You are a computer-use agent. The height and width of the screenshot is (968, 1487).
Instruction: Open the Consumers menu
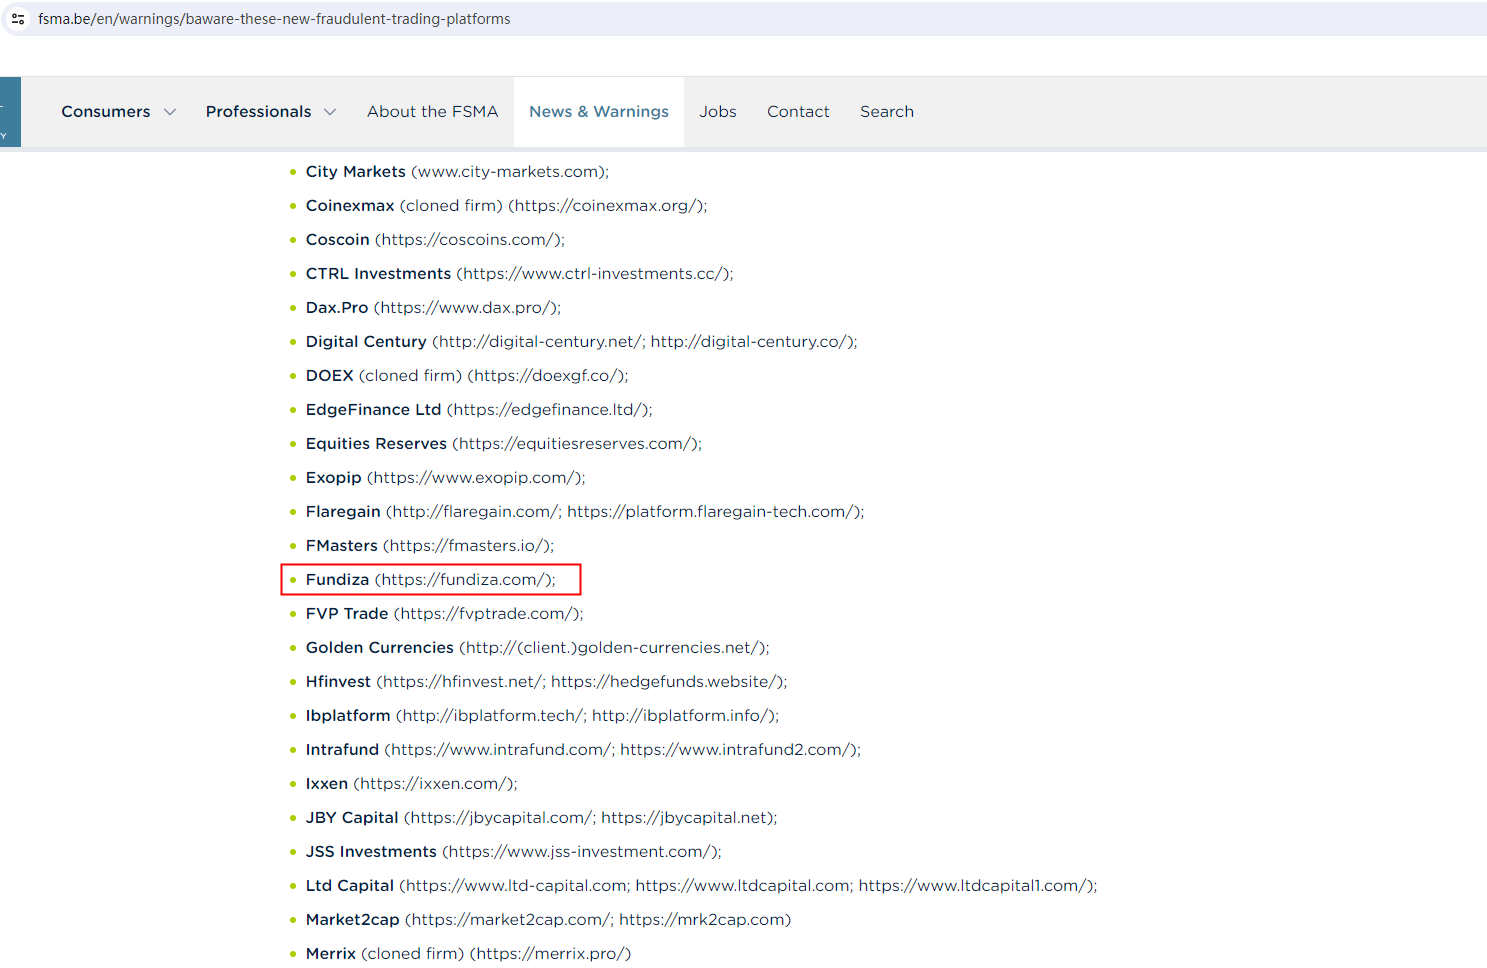(106, 112)
